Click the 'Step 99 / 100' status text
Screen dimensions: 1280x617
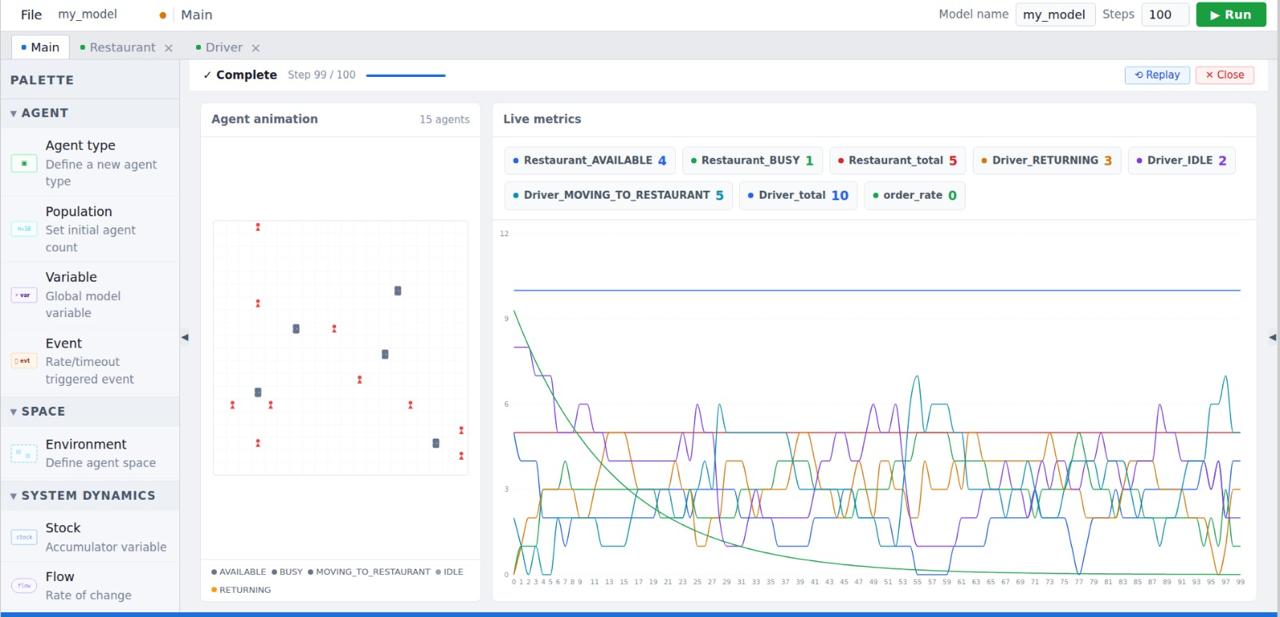pos(321,75)
